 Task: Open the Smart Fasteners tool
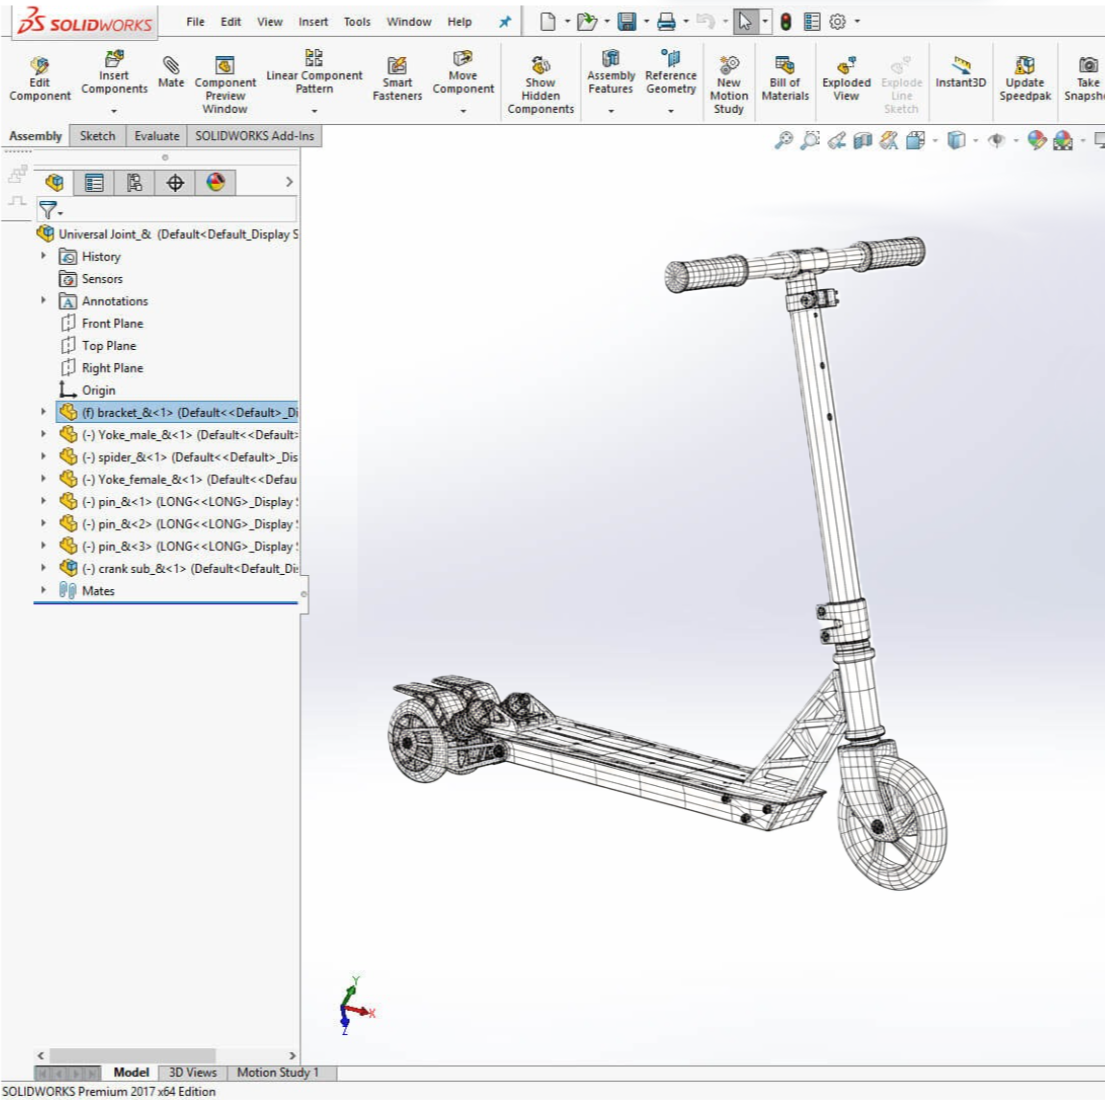(x=397, y=79)
